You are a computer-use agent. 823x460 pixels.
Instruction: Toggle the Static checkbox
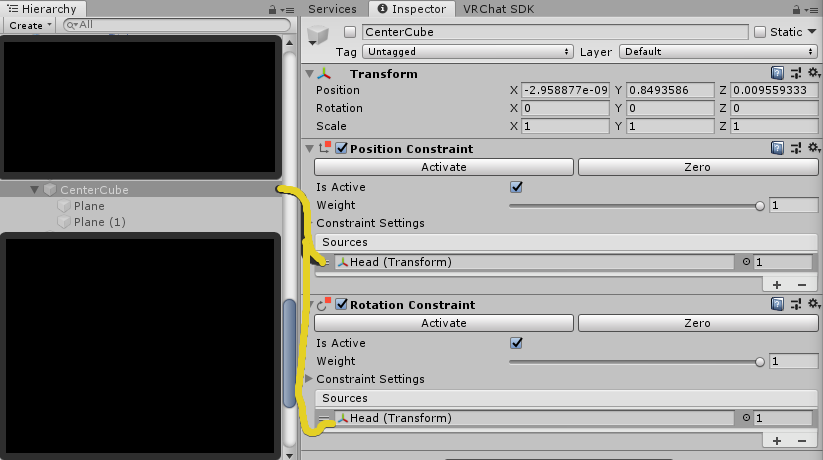(x=759, y=32)
